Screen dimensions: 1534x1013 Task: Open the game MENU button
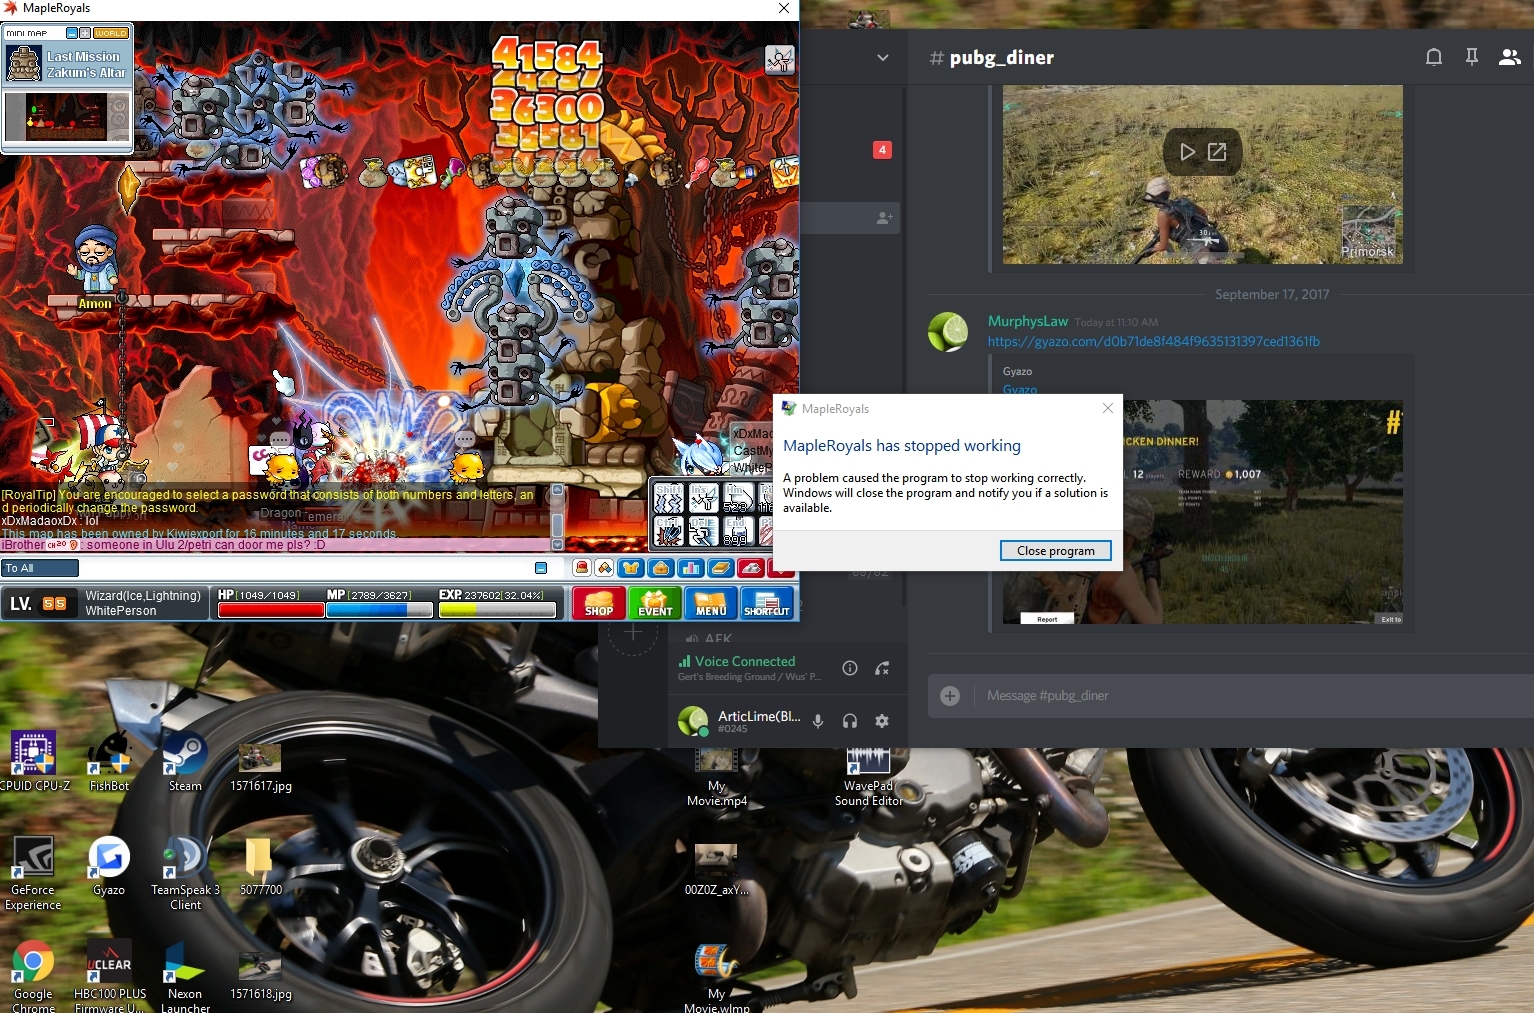pos(711,603)
